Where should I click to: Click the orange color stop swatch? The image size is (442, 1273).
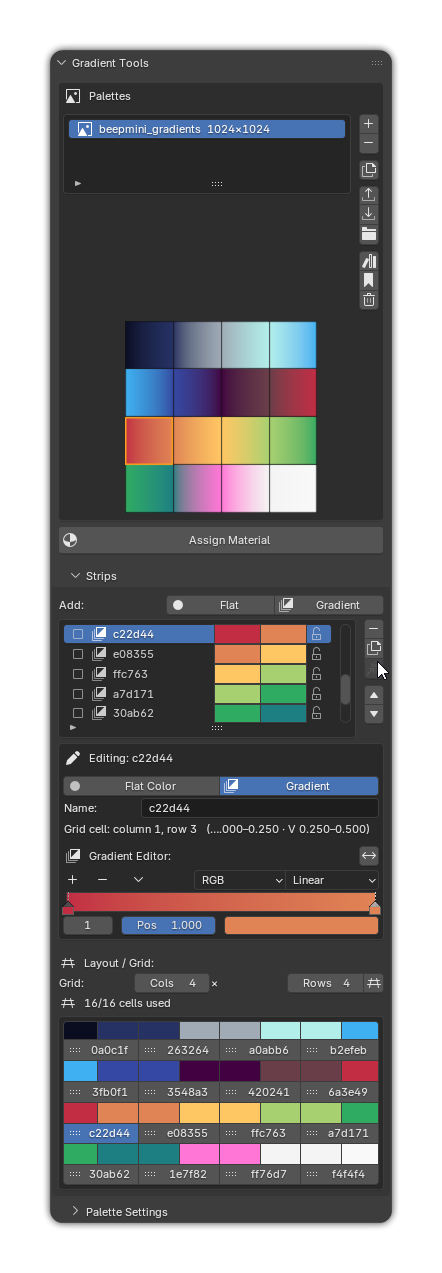pyautogui.click(x=302, y=925)
